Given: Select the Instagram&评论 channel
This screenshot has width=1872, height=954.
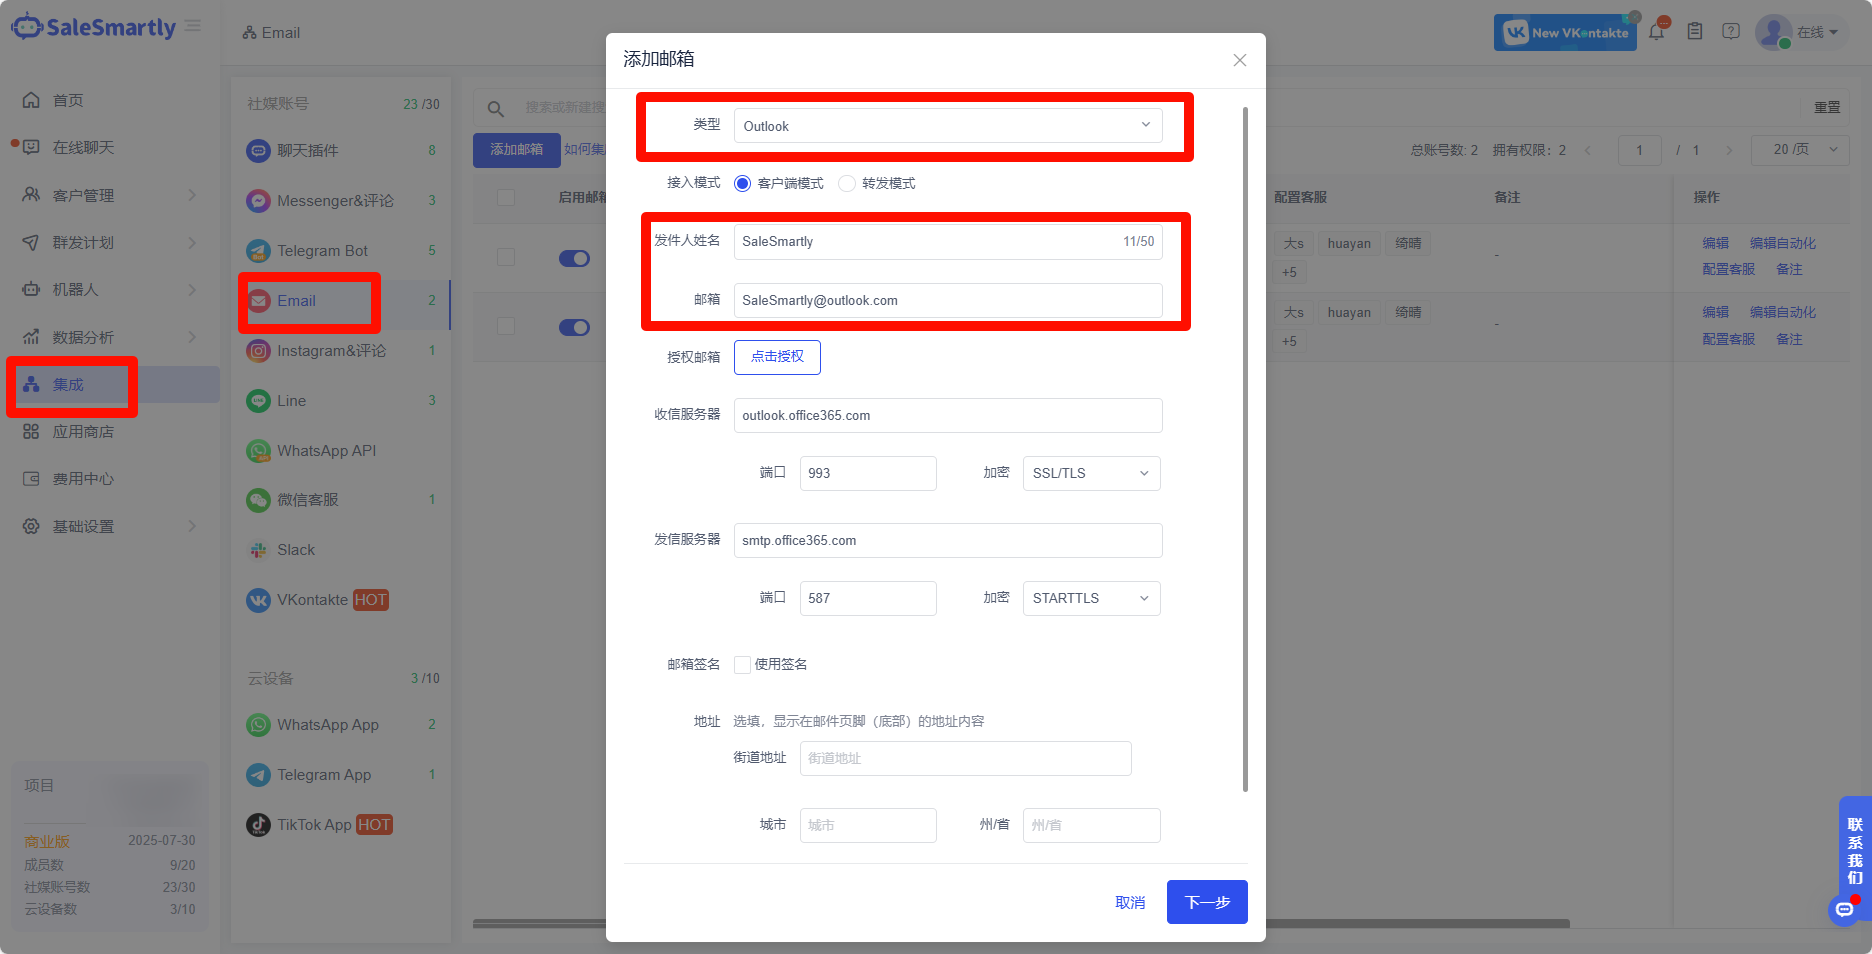Looking at the screenshot, I should tap(330, 350).
